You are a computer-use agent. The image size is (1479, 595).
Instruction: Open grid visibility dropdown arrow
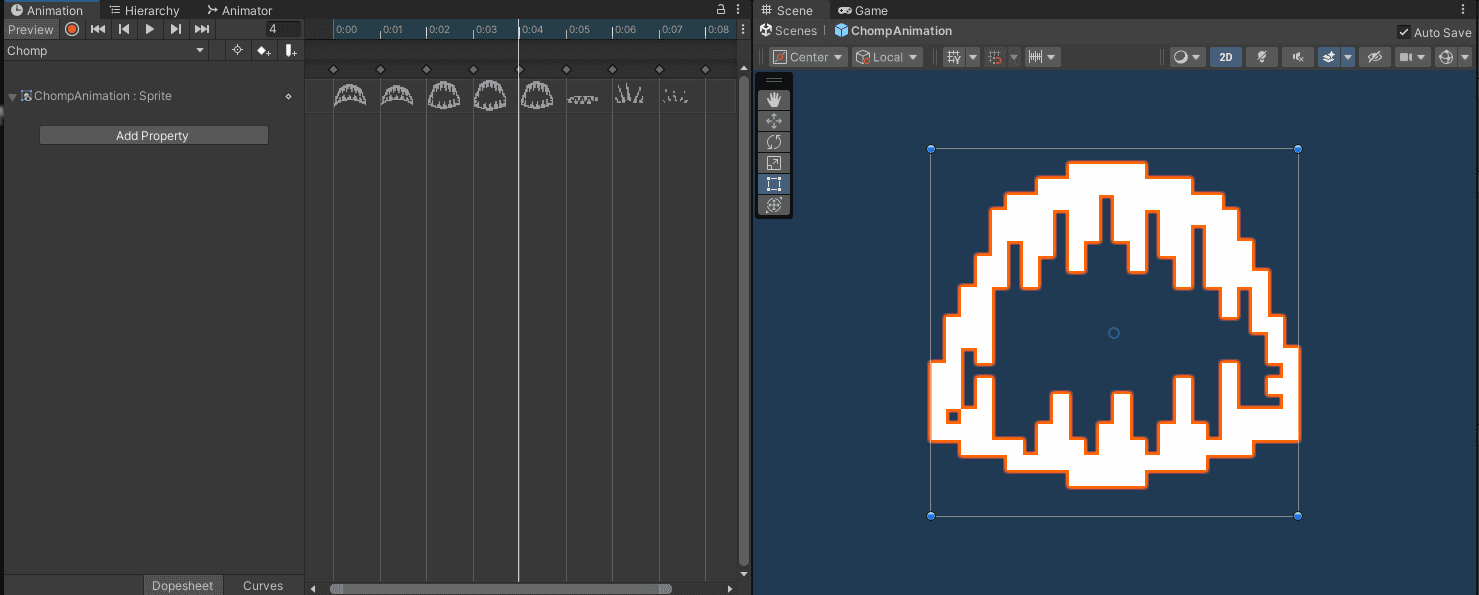click(973, 57)
